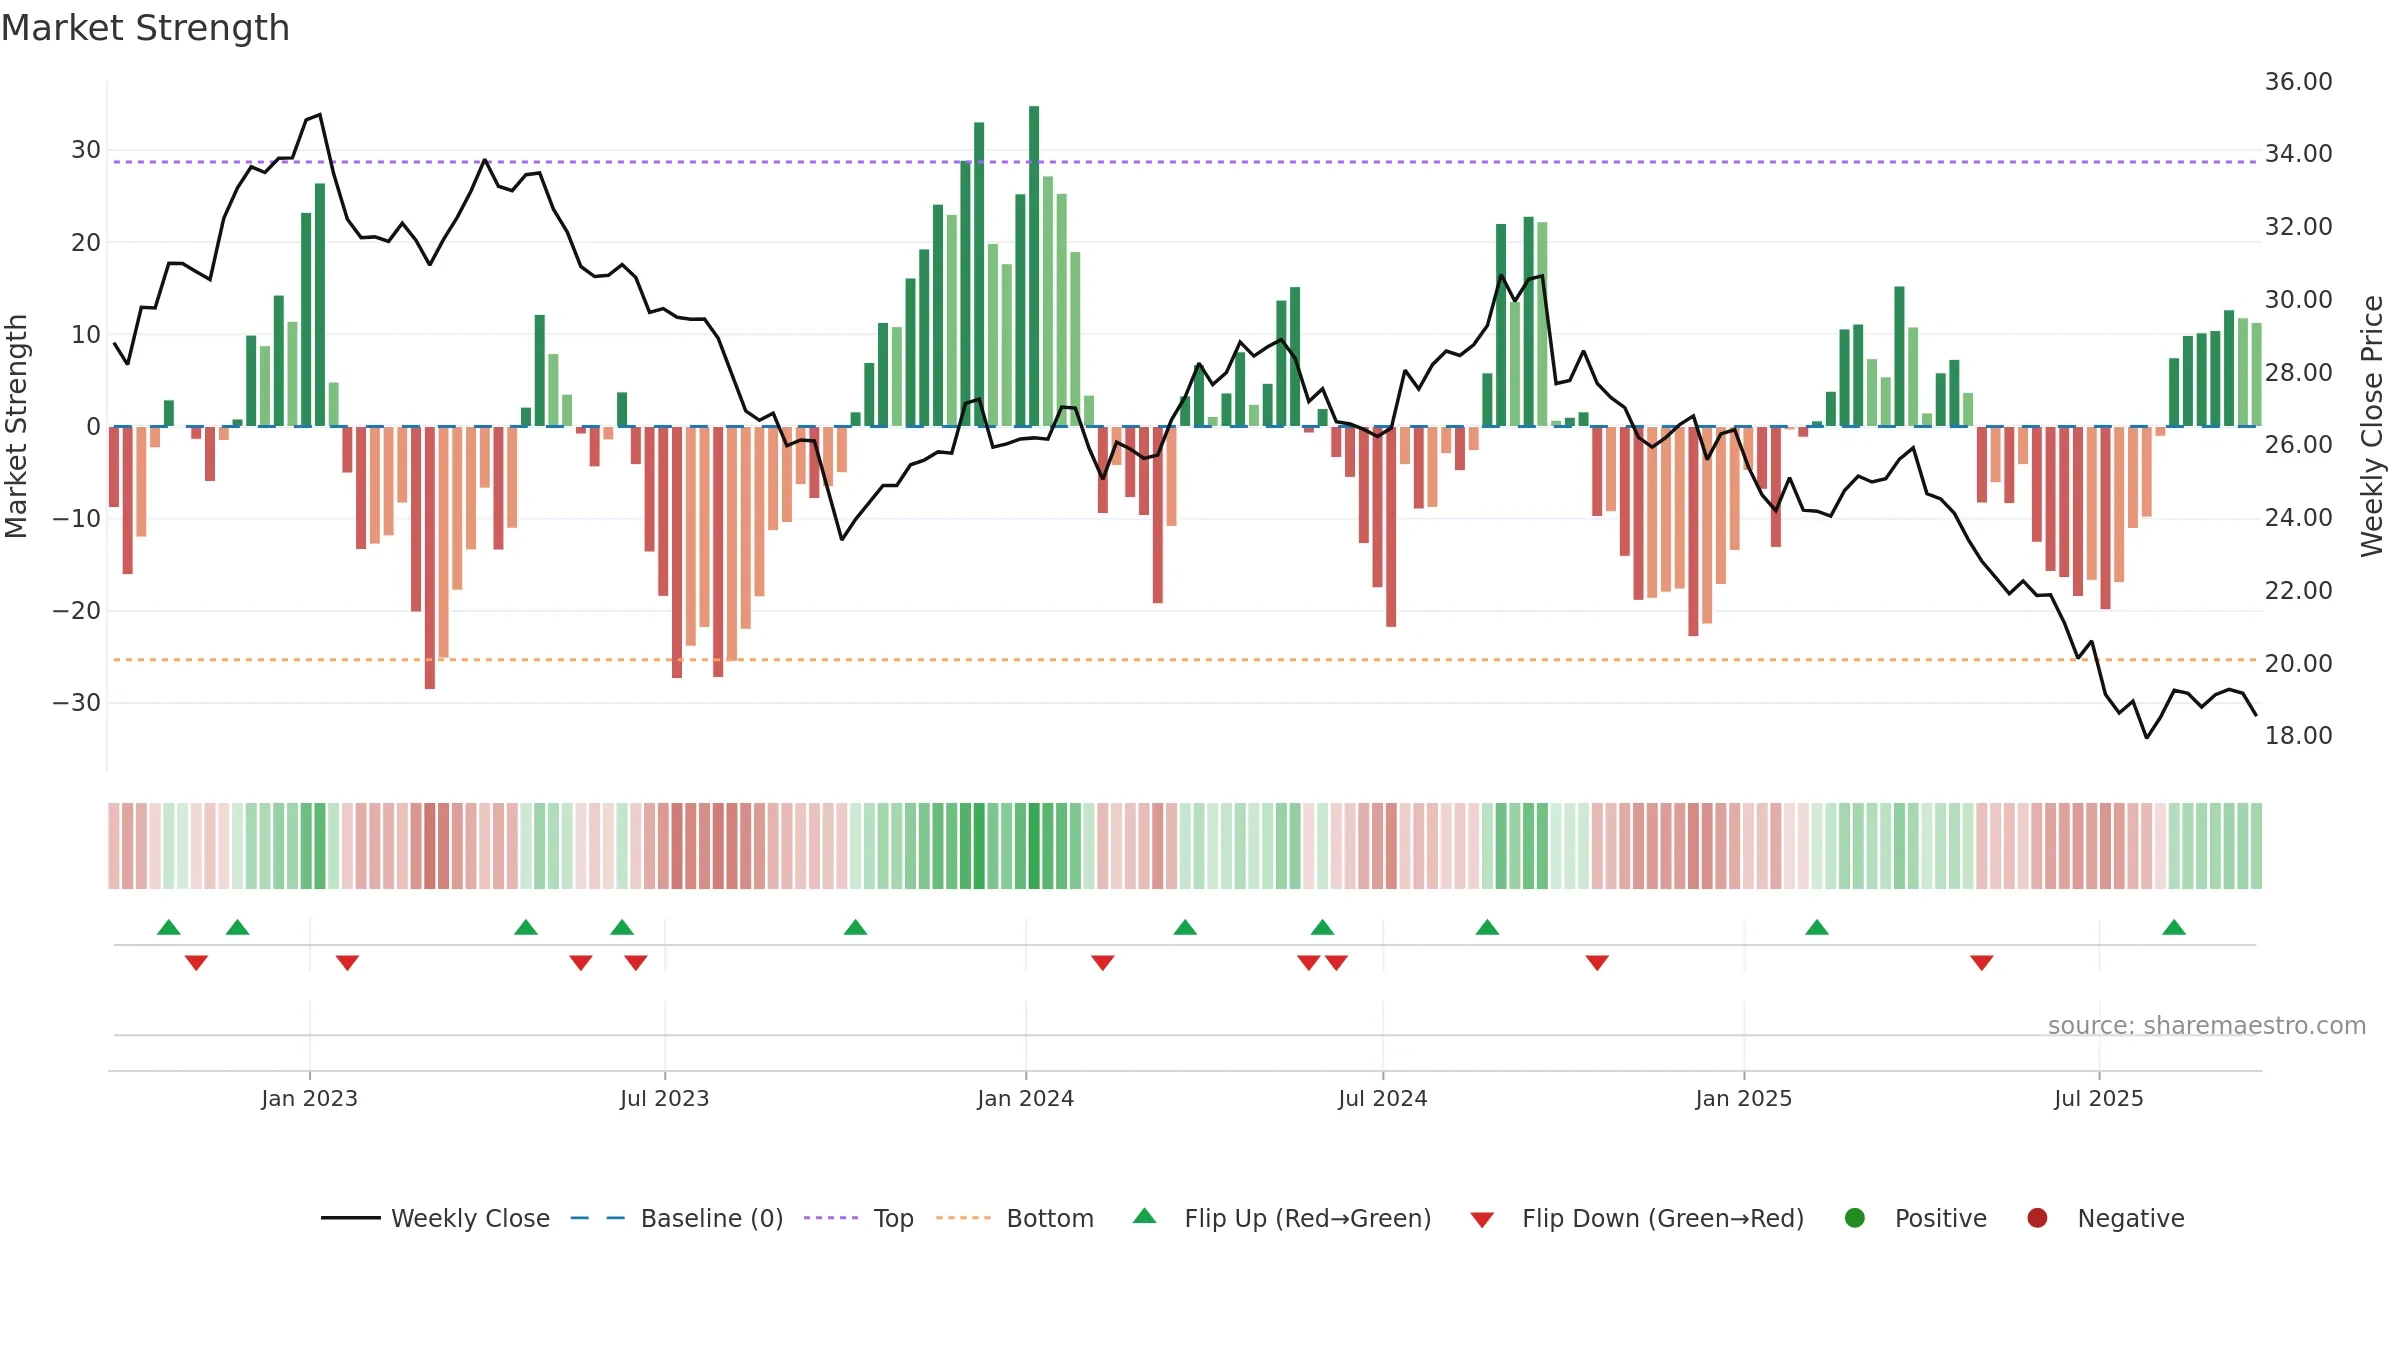2400x1350 pixels.
Task: Click the Jan 2023 x-axis label
Action: [310, 1098]
